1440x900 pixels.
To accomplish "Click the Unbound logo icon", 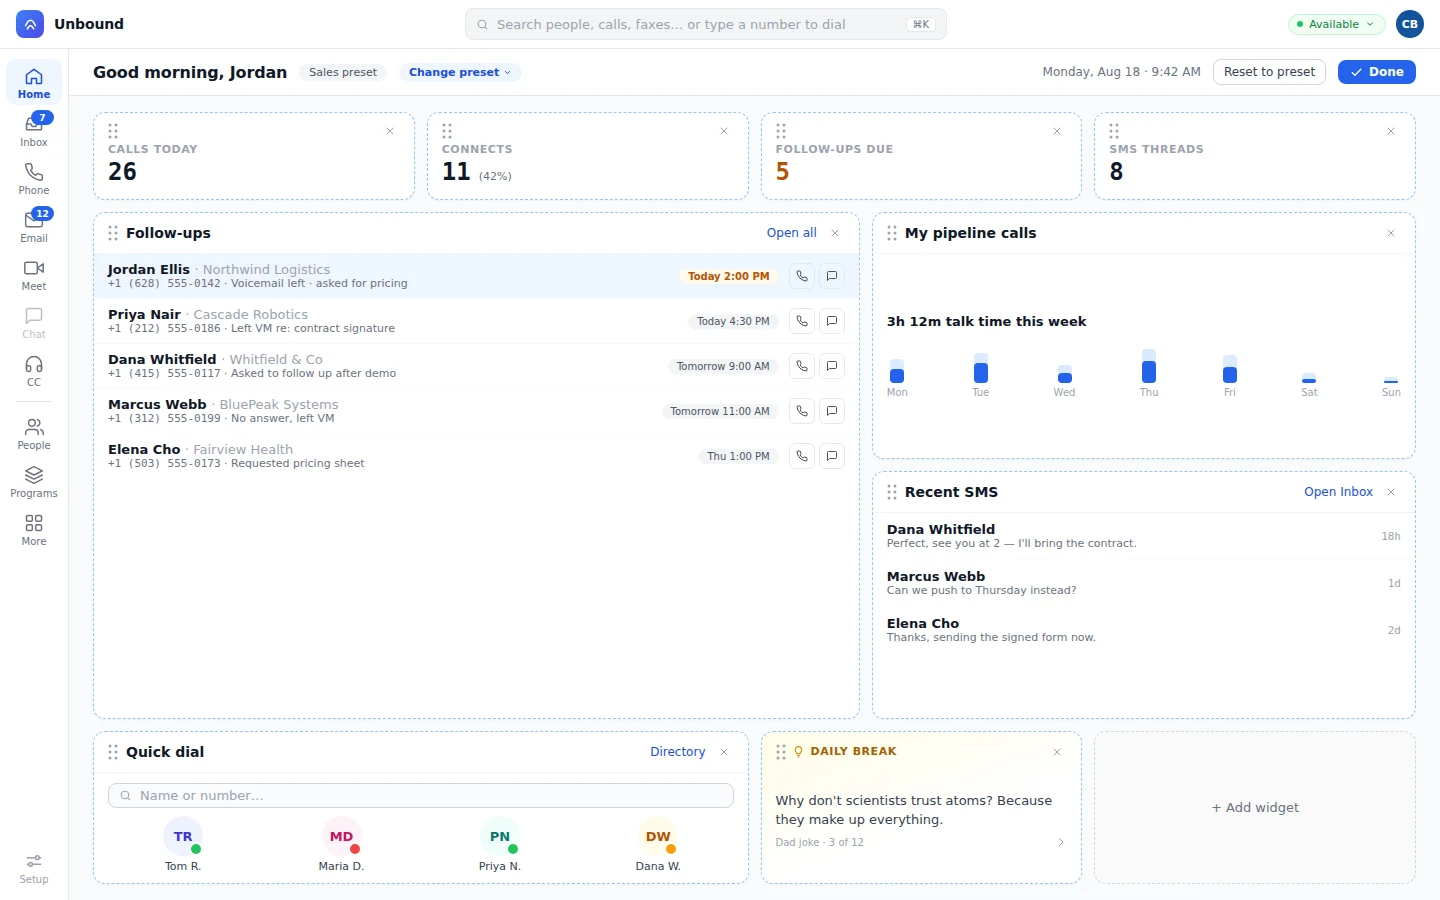I will [x=30, y=24].
